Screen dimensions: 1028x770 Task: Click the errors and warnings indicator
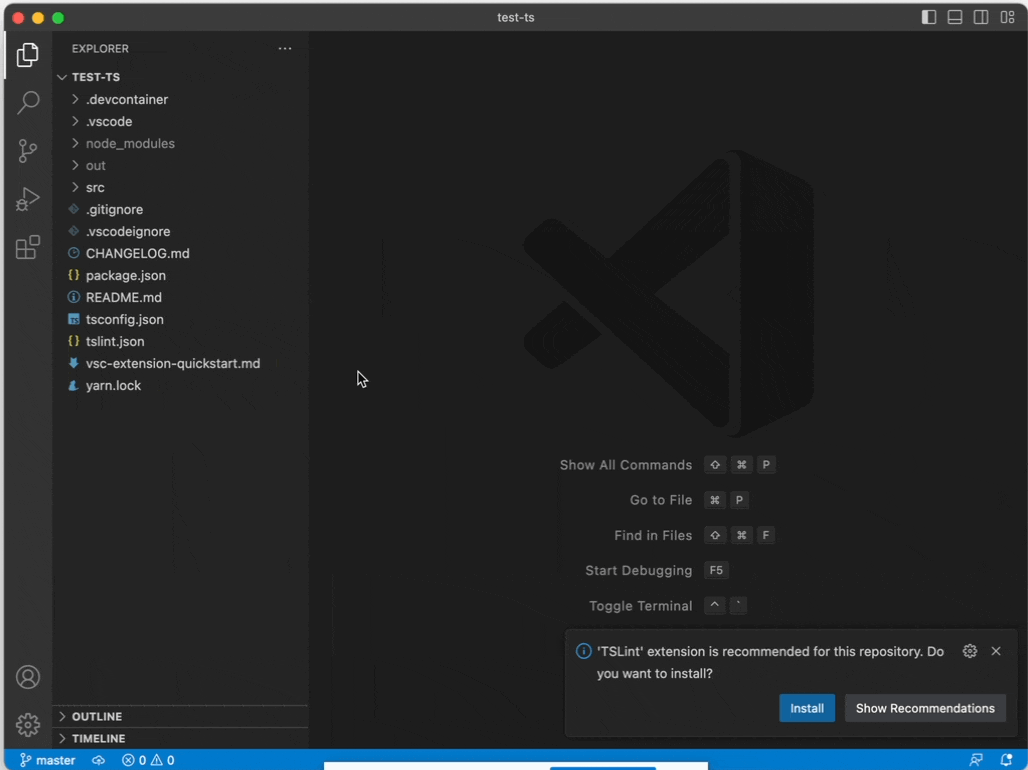tap(146, 760)
